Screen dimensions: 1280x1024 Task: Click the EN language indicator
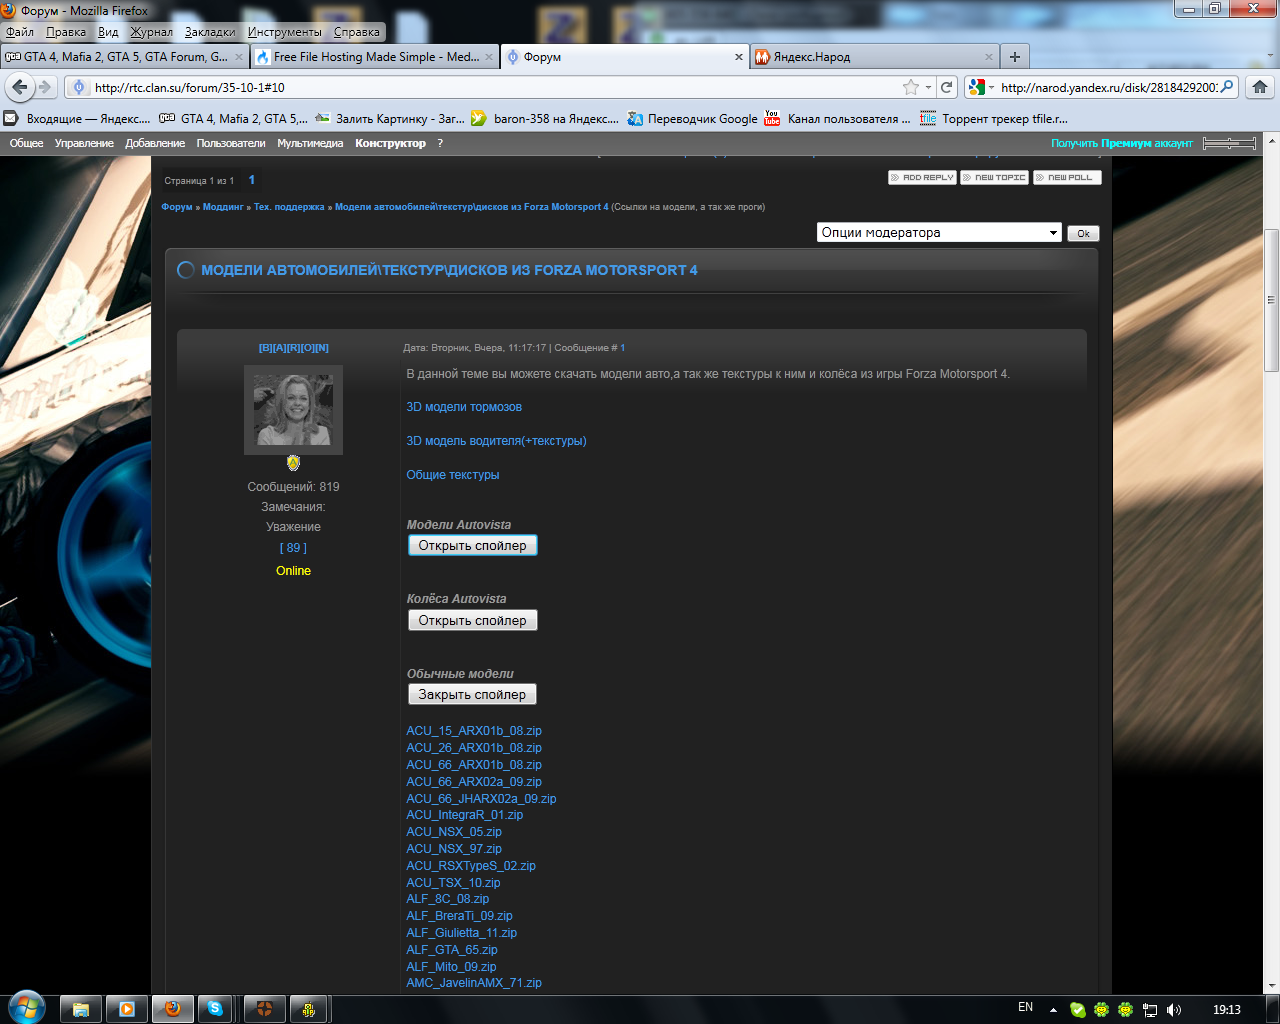point(1025,1008)
